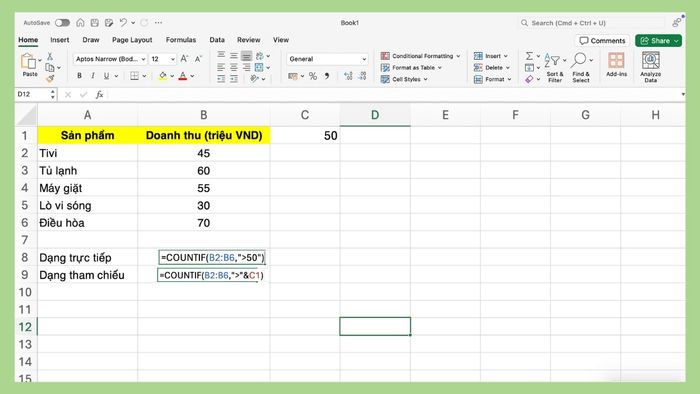Viewport: 700px width, 394px height.
Task: Toggle center text horizontally
Action: click(234, 67)
